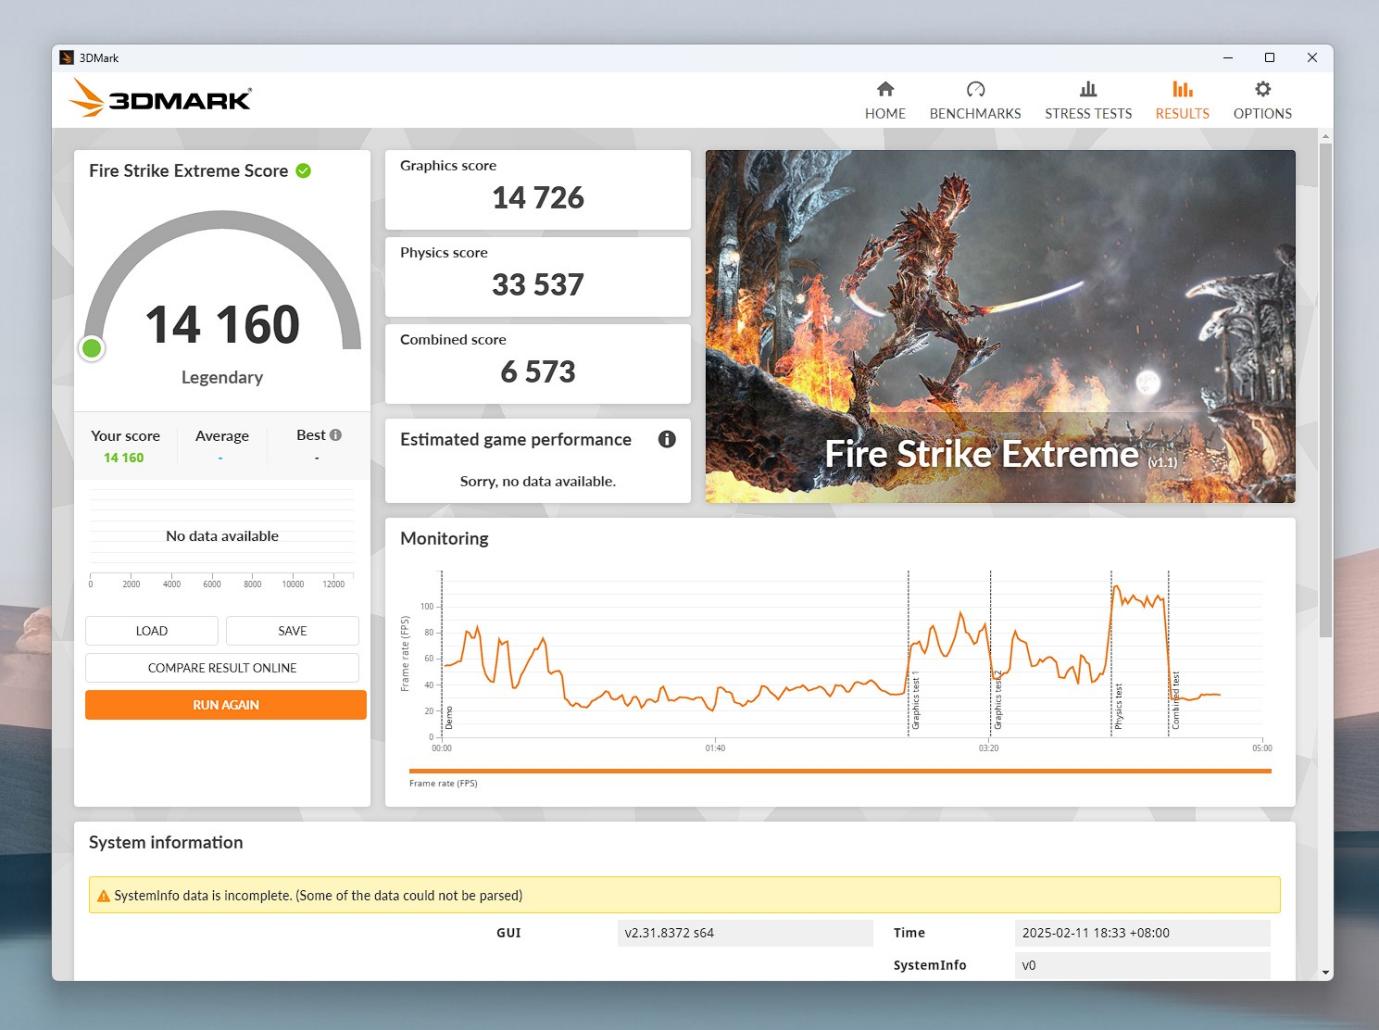Image resolution: width=1379 pixels, height=1030 pixels.
Task: Open the OPTIONS tab
Action: pos(1262,101)
